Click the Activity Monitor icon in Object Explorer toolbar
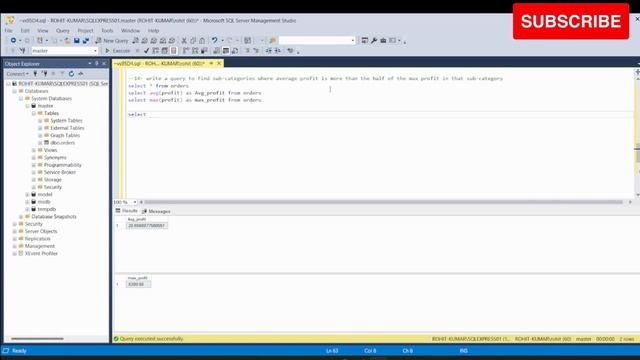This screenshot has width=640, height=360. coord(81,74)
